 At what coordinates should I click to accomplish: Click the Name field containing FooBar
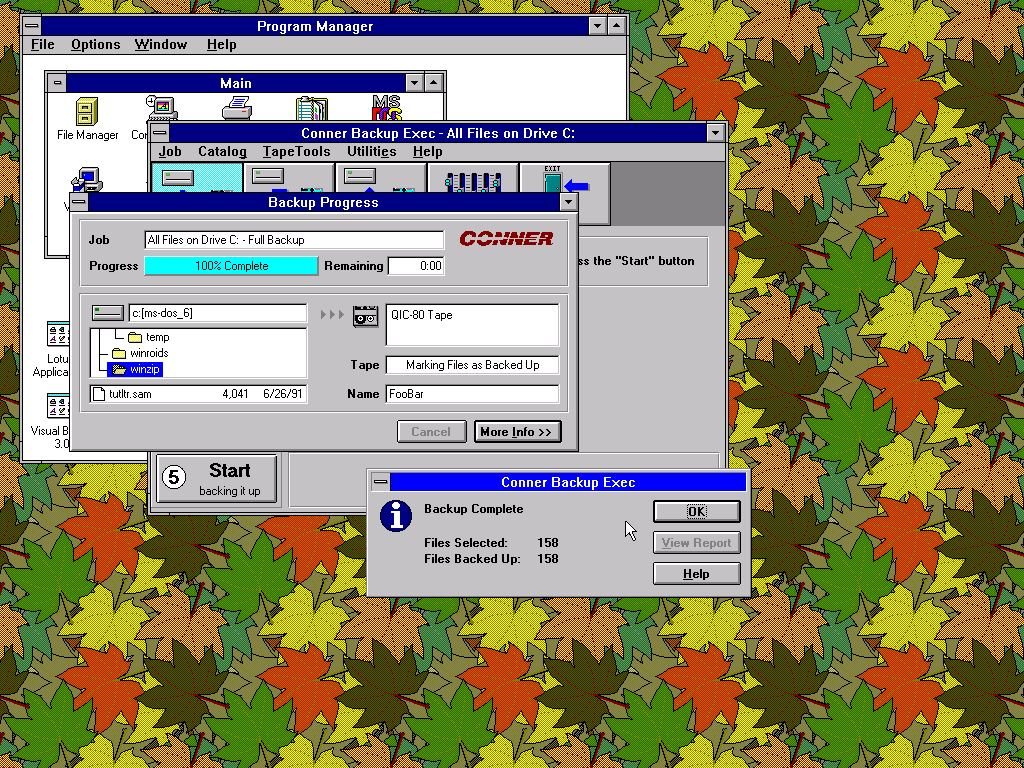point(472,394)
